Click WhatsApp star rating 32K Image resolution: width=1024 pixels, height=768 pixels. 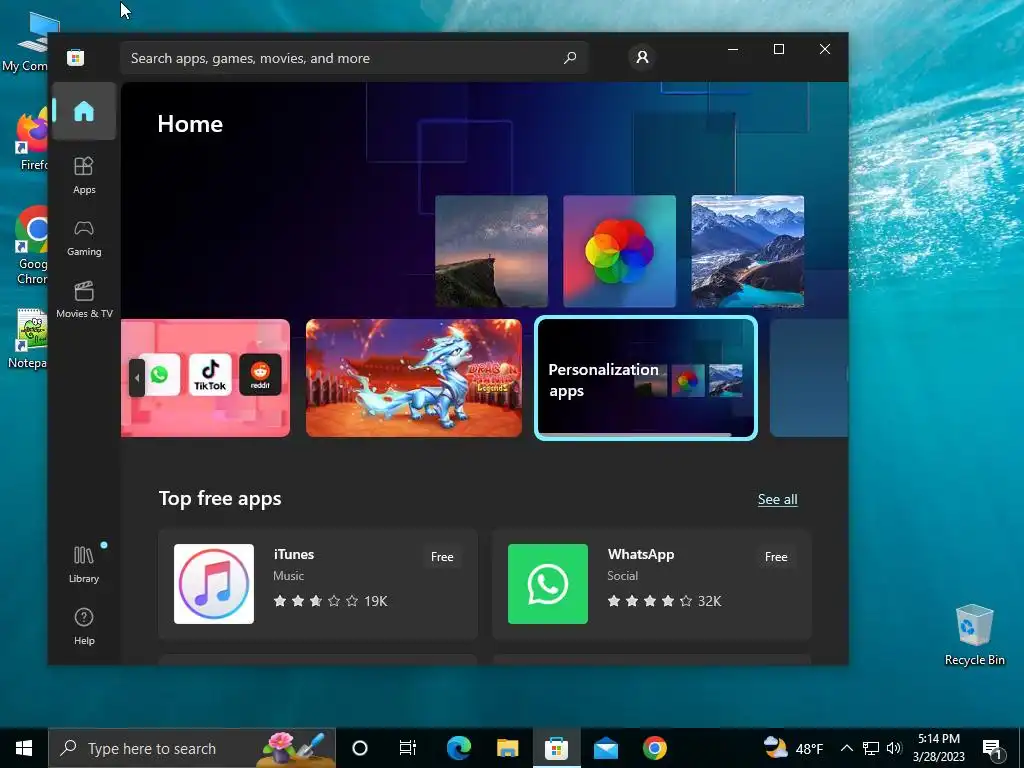[x=664, y=601]
